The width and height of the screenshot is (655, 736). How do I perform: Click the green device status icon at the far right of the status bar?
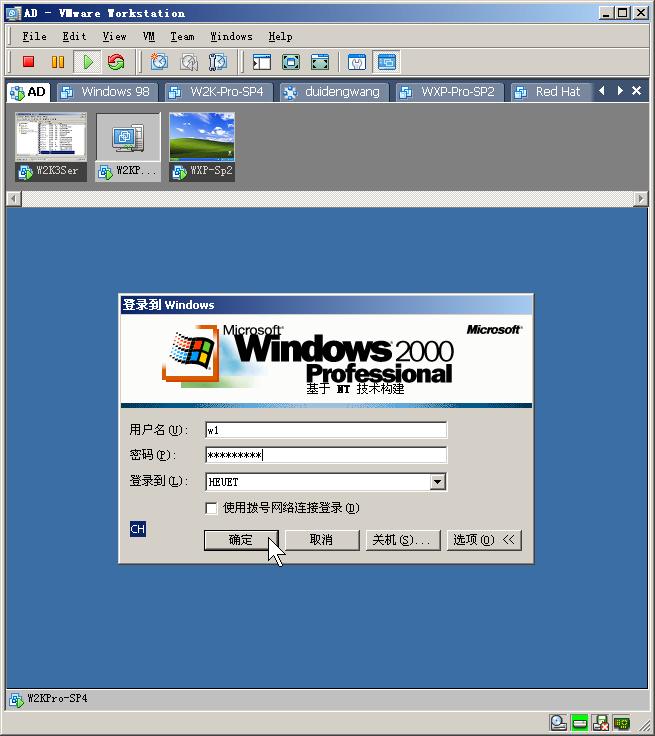pyautogui.click(x=622, y=723)
